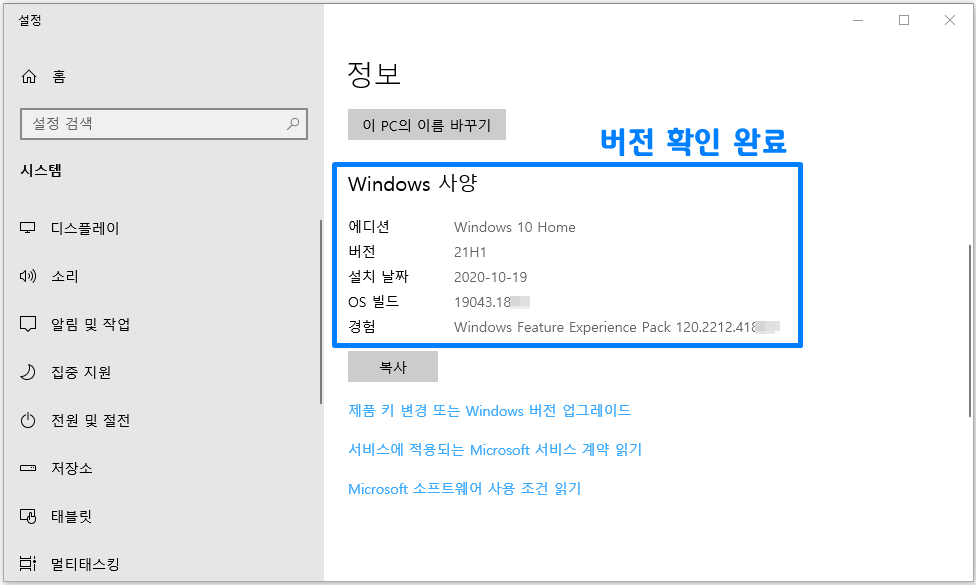Click the 에디션 label
The image size is (976, 585).
[368, 227]
